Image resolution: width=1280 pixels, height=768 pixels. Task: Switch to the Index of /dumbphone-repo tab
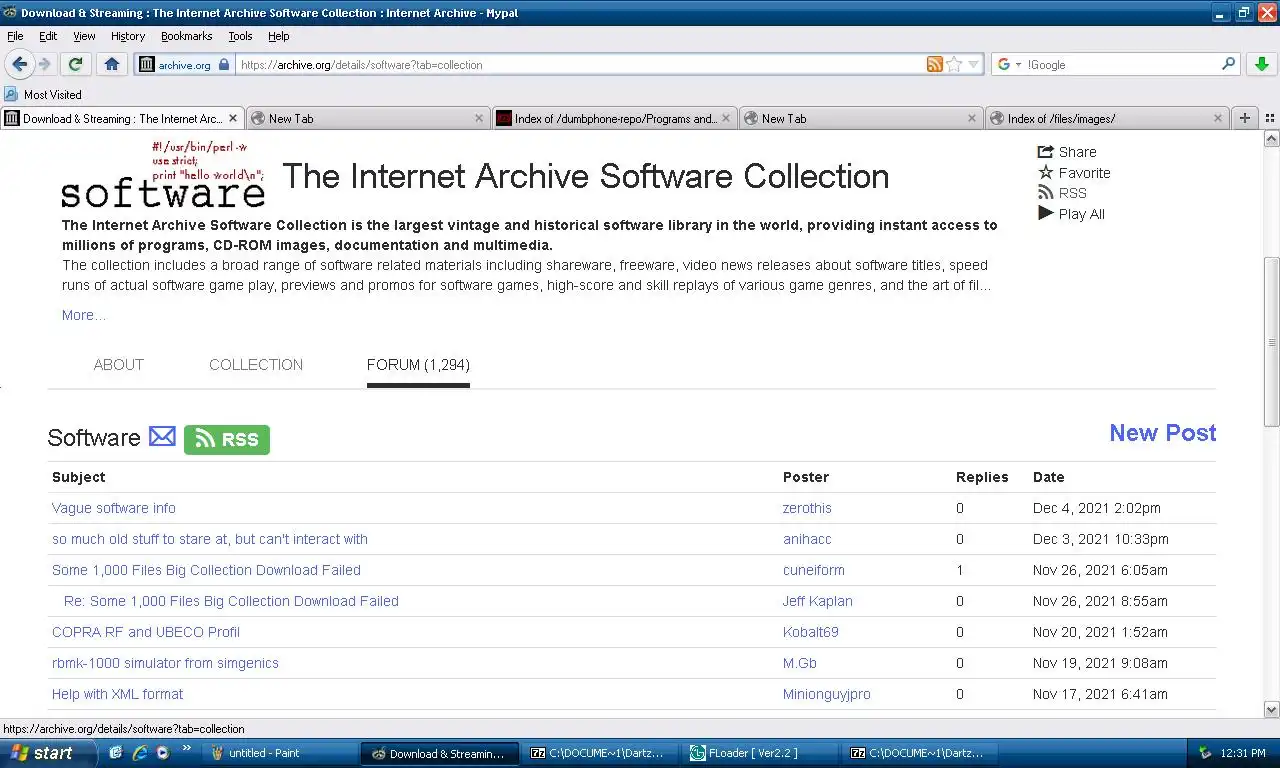click(x=614, y=118)
